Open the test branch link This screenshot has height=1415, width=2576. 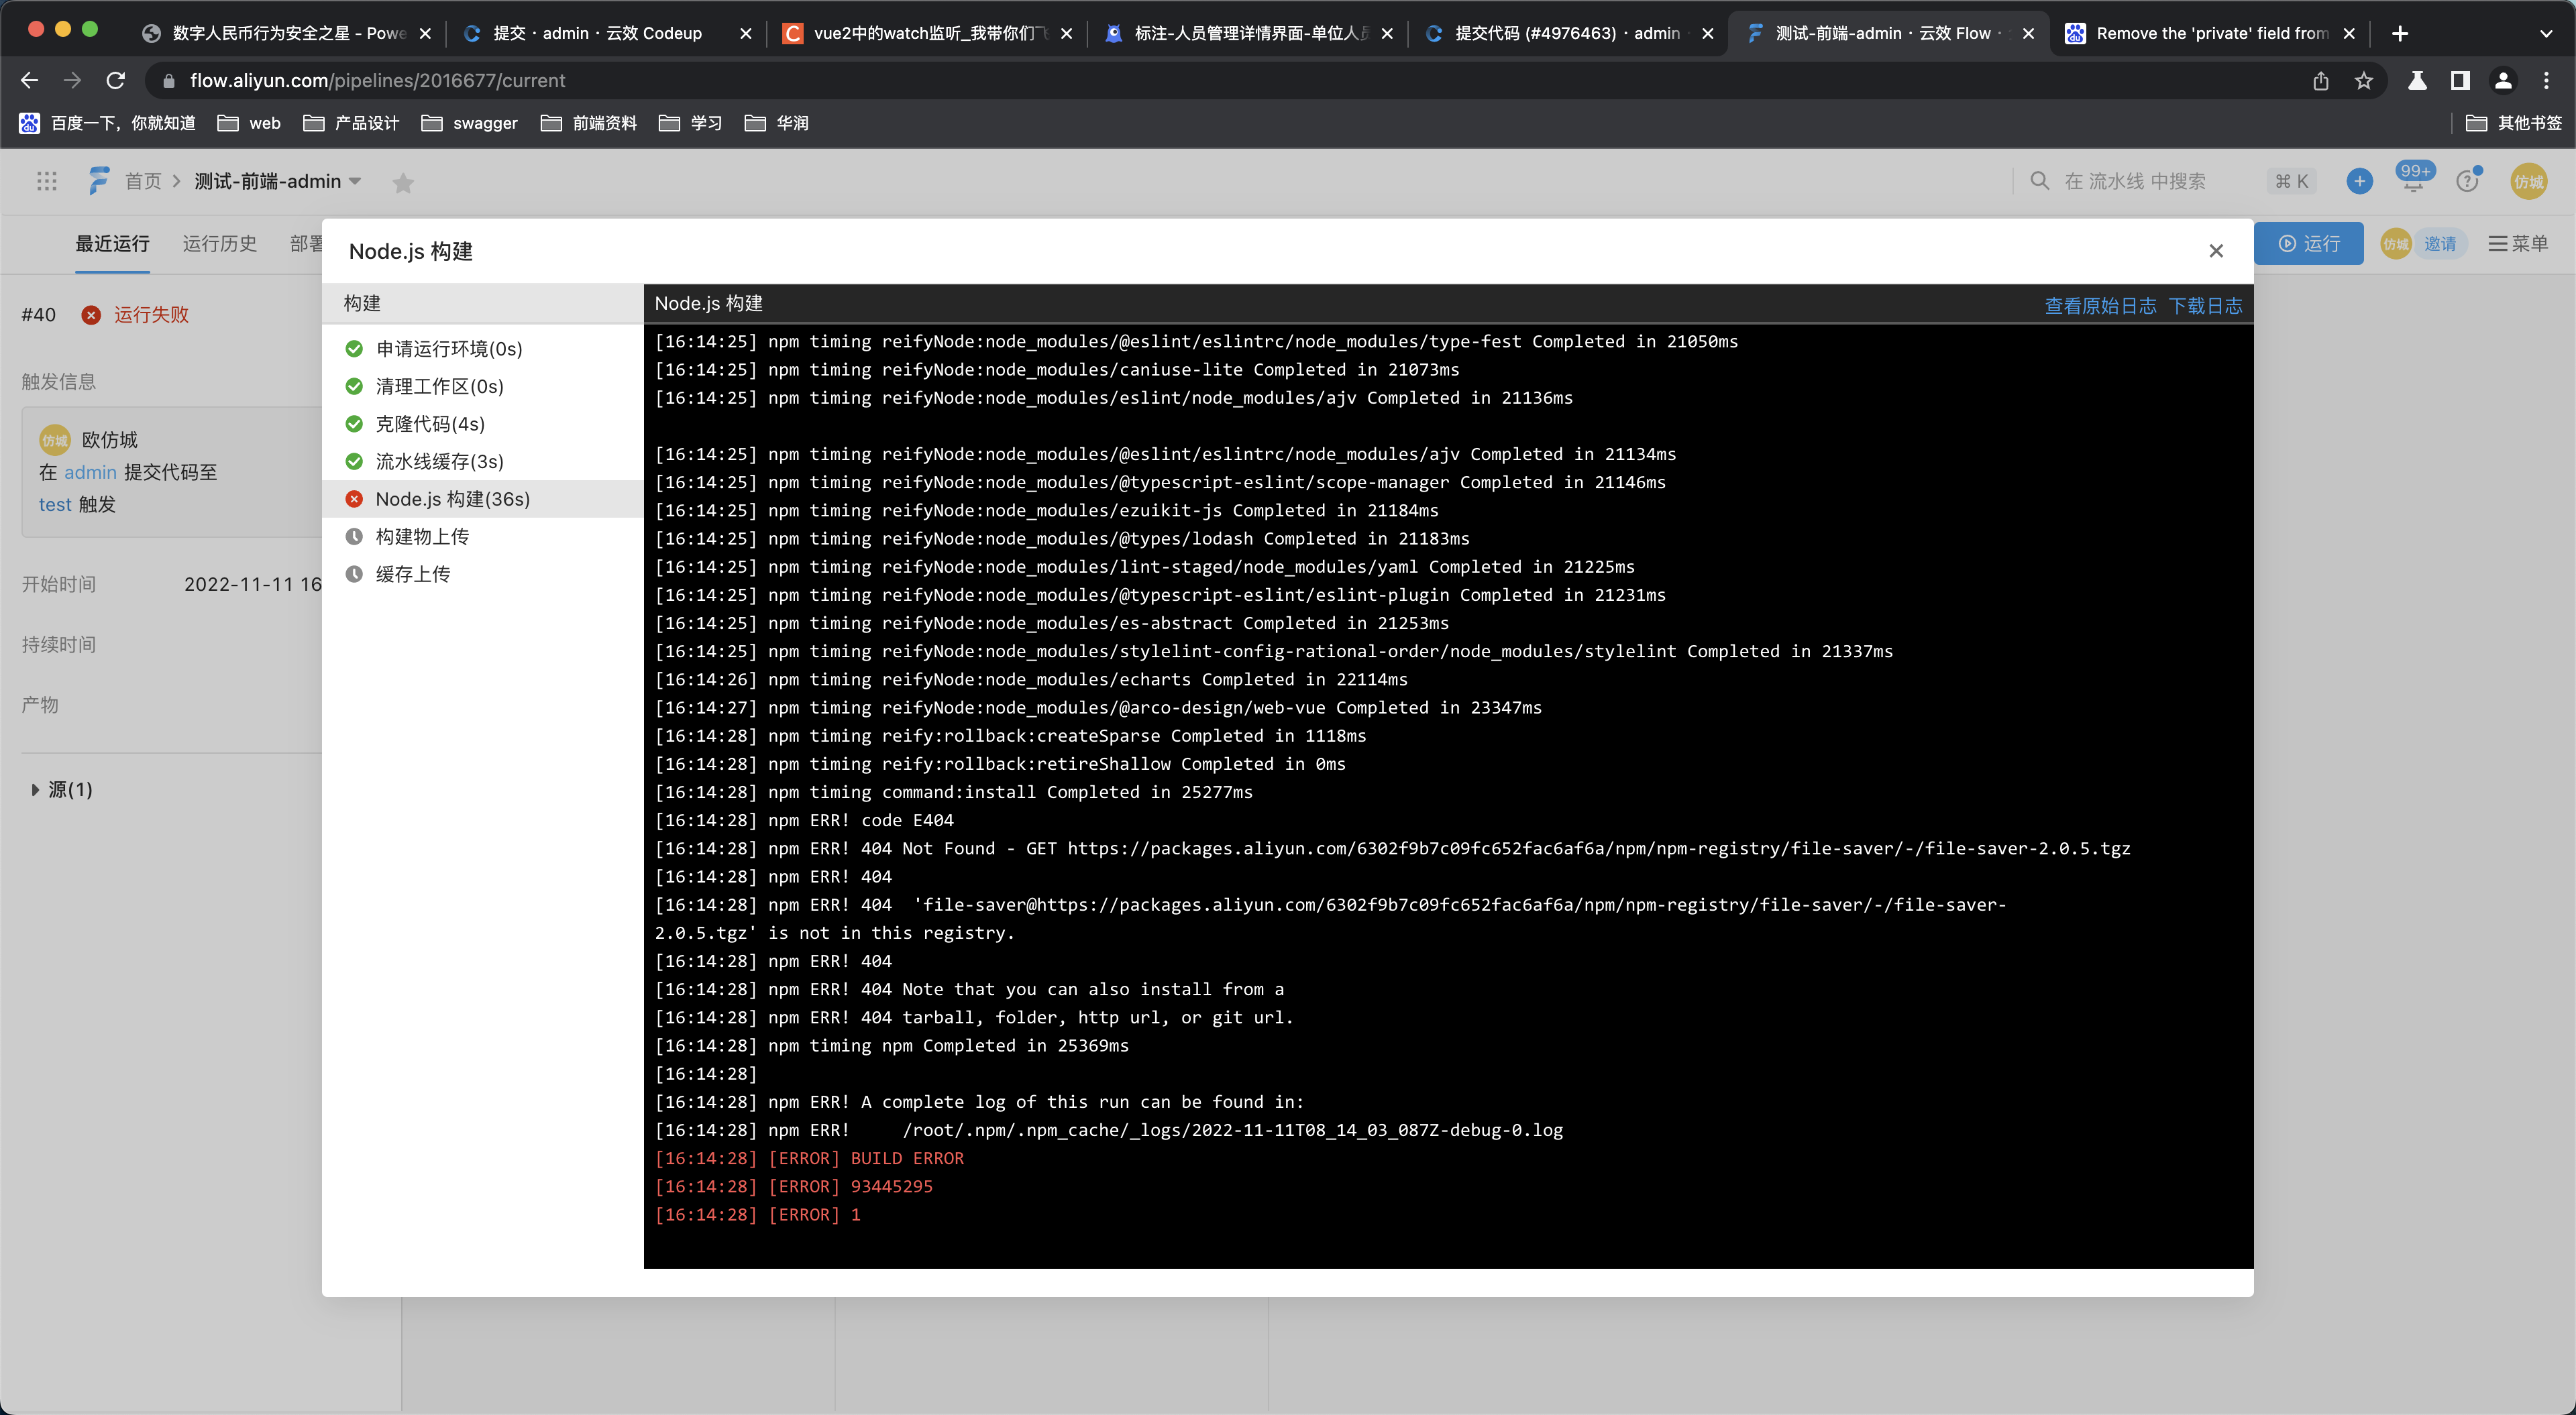point(55,505)
